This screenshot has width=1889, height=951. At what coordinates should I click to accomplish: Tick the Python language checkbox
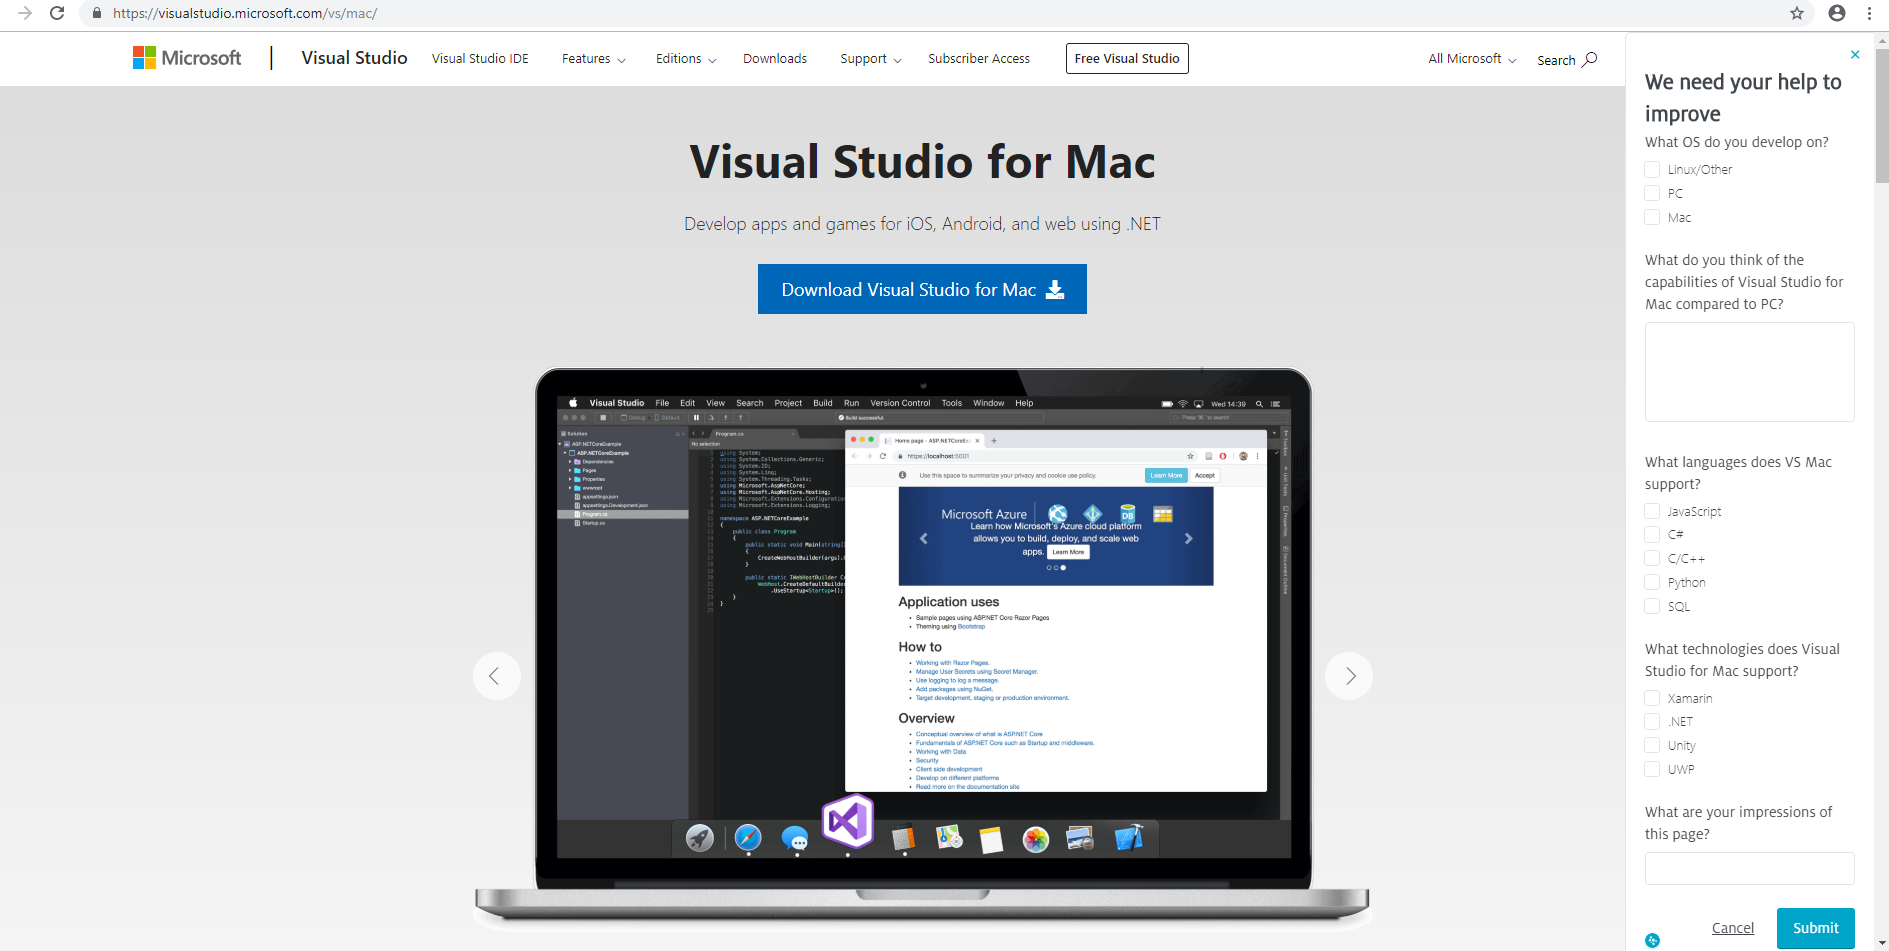(1652, 582)
